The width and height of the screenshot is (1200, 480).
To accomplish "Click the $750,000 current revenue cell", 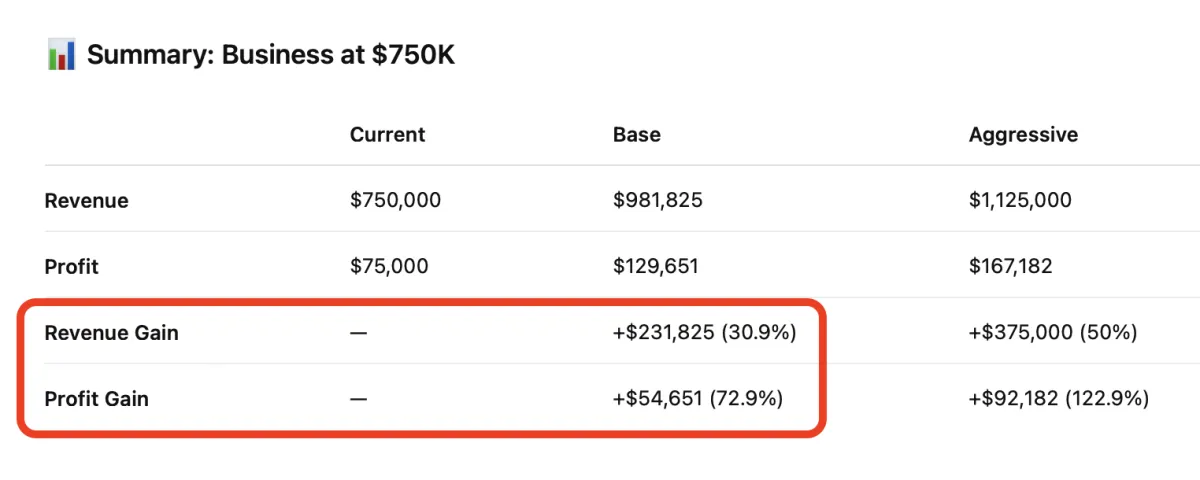I will [395, 201].
